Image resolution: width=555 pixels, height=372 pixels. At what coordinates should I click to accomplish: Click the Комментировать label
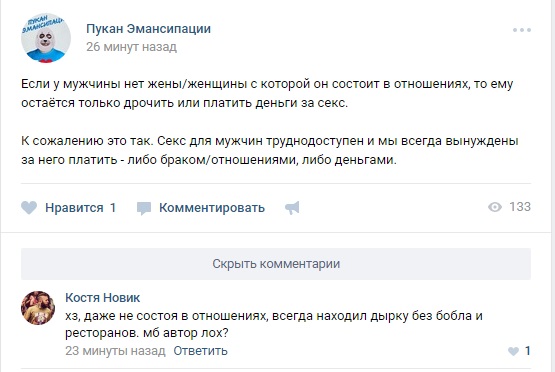click(212, 208)
